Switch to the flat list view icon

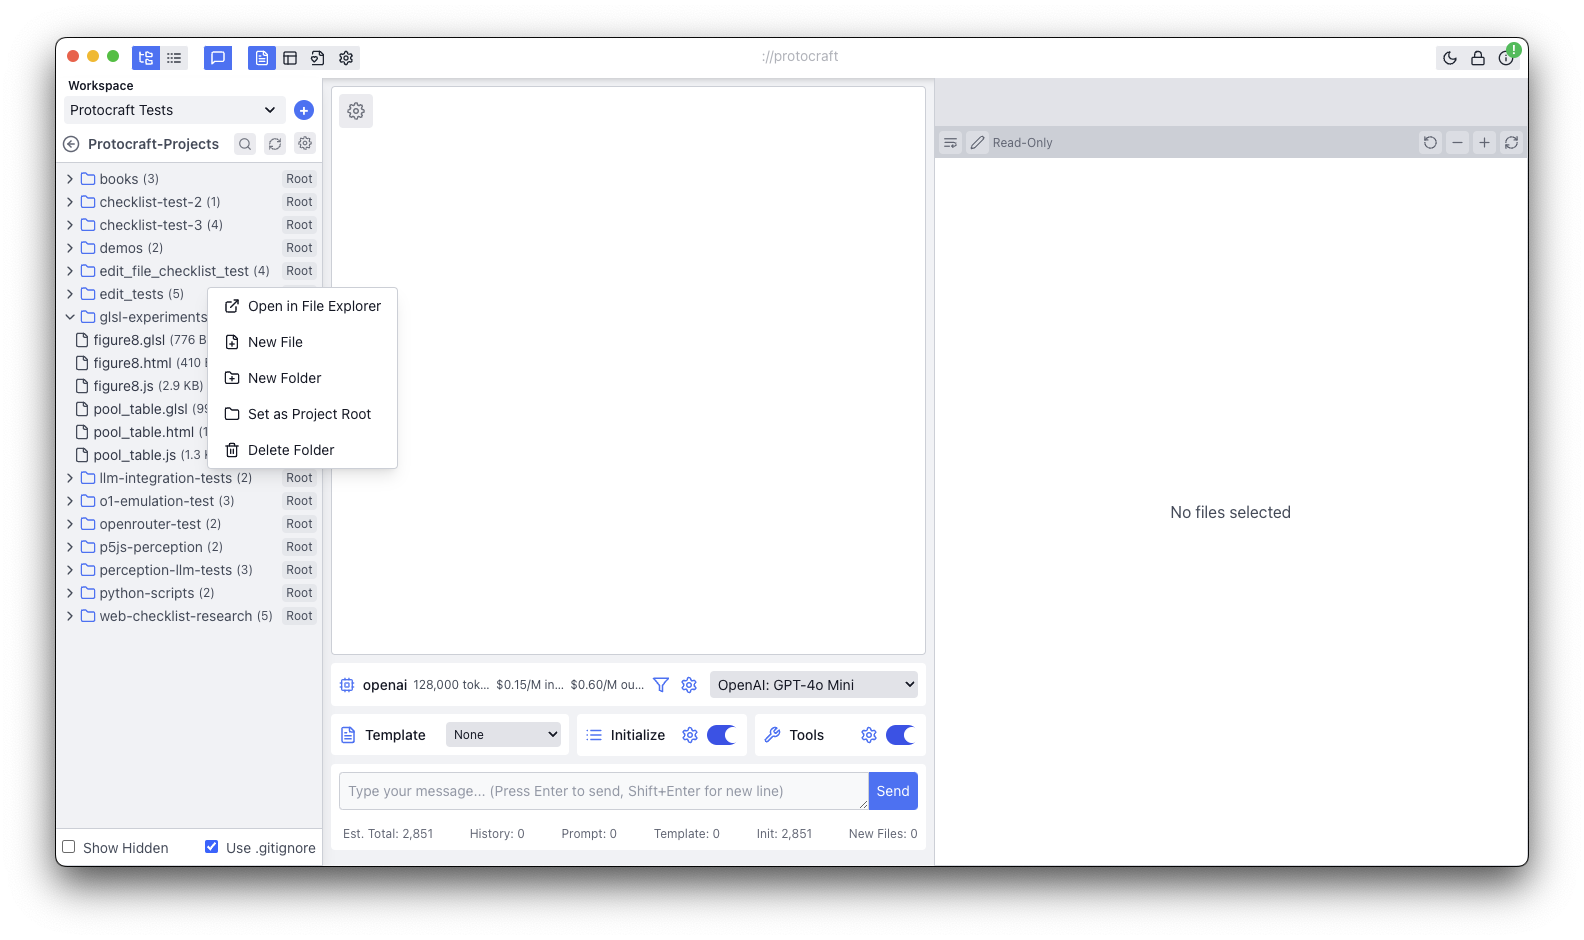174,58
